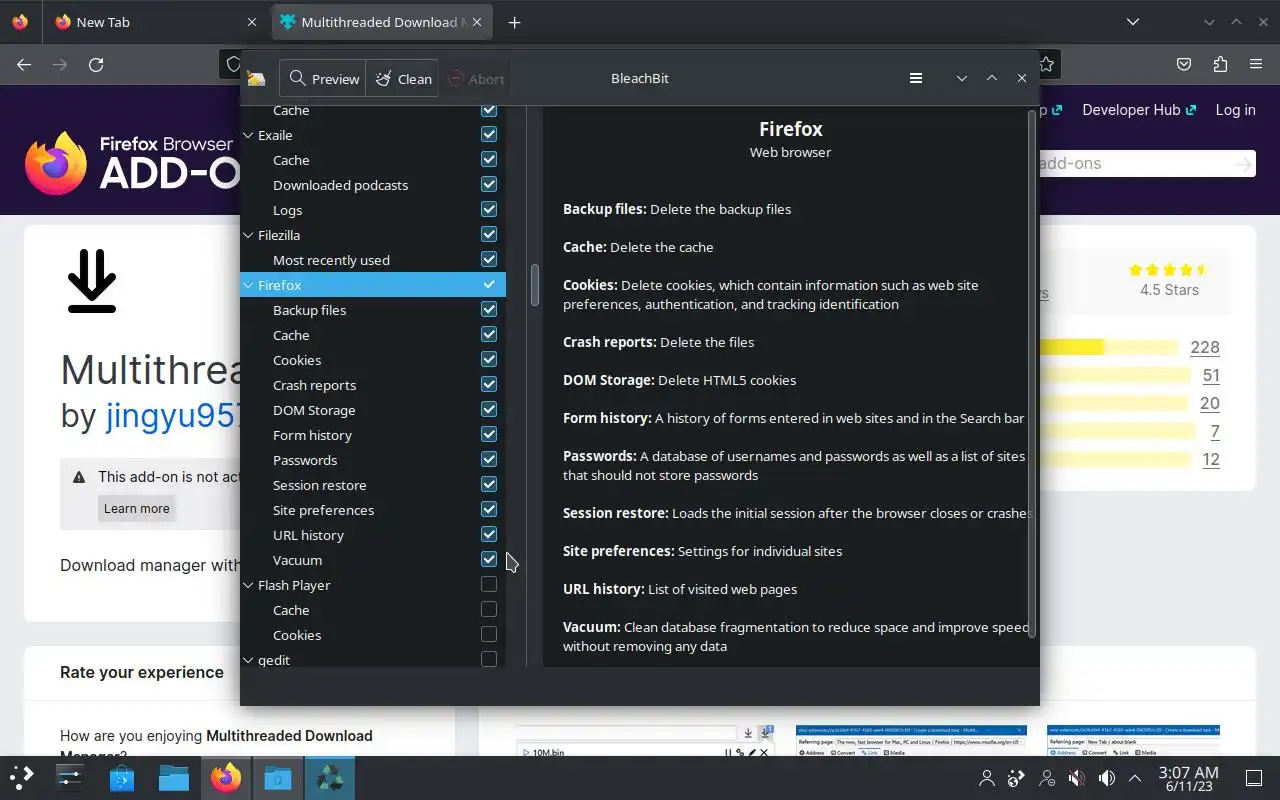Click the Learn more button
1280x800 pixels.
[137, 508]
